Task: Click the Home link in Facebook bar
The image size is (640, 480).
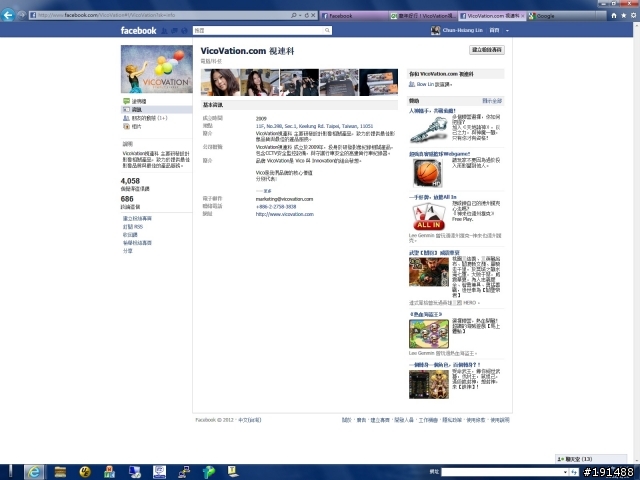Action: click(x=494, y=30)
